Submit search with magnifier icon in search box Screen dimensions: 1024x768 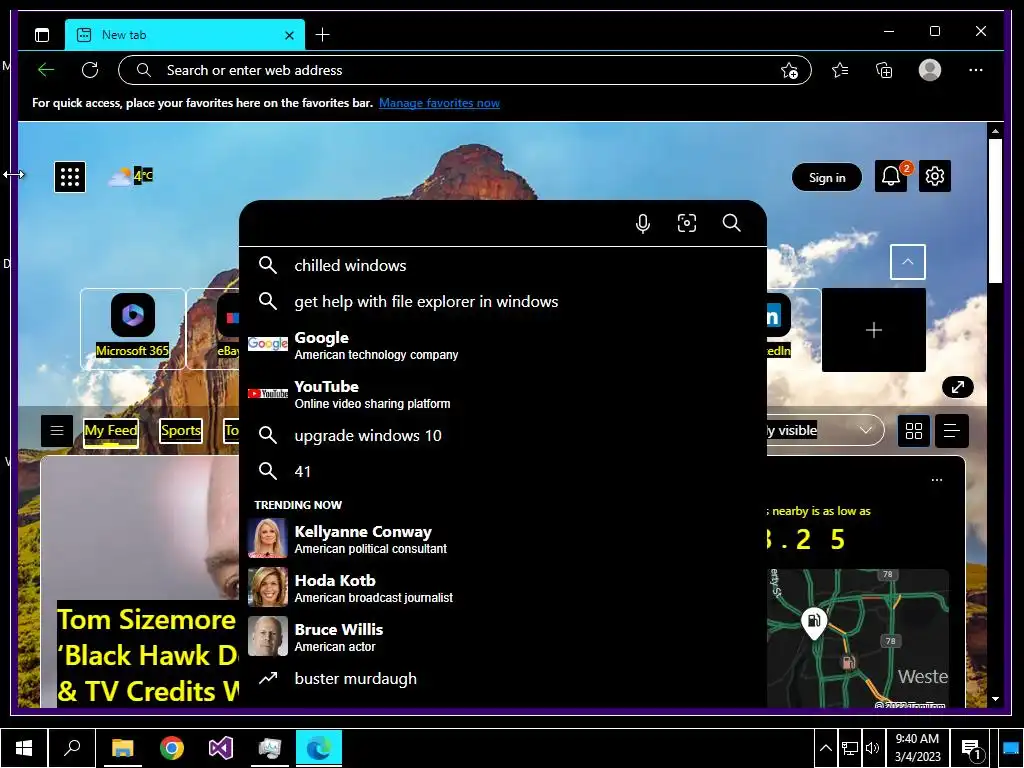coord(731,223)
